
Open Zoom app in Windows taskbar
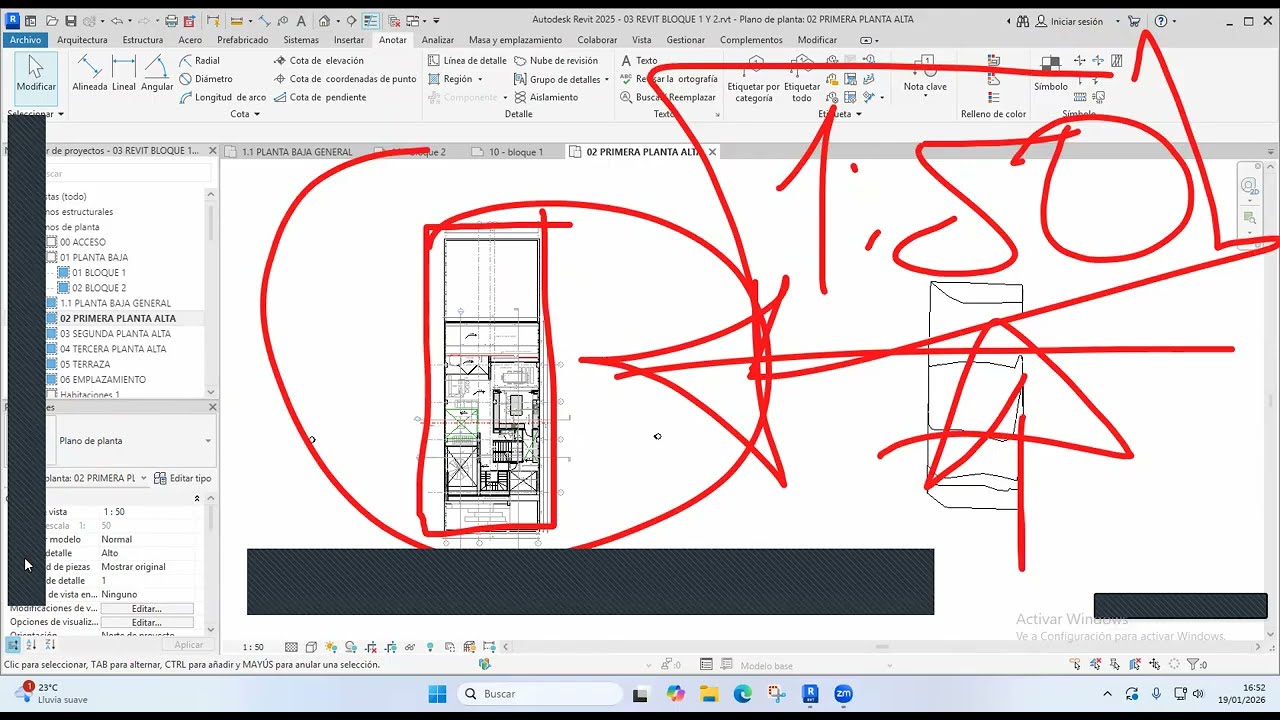click(843, 694)
